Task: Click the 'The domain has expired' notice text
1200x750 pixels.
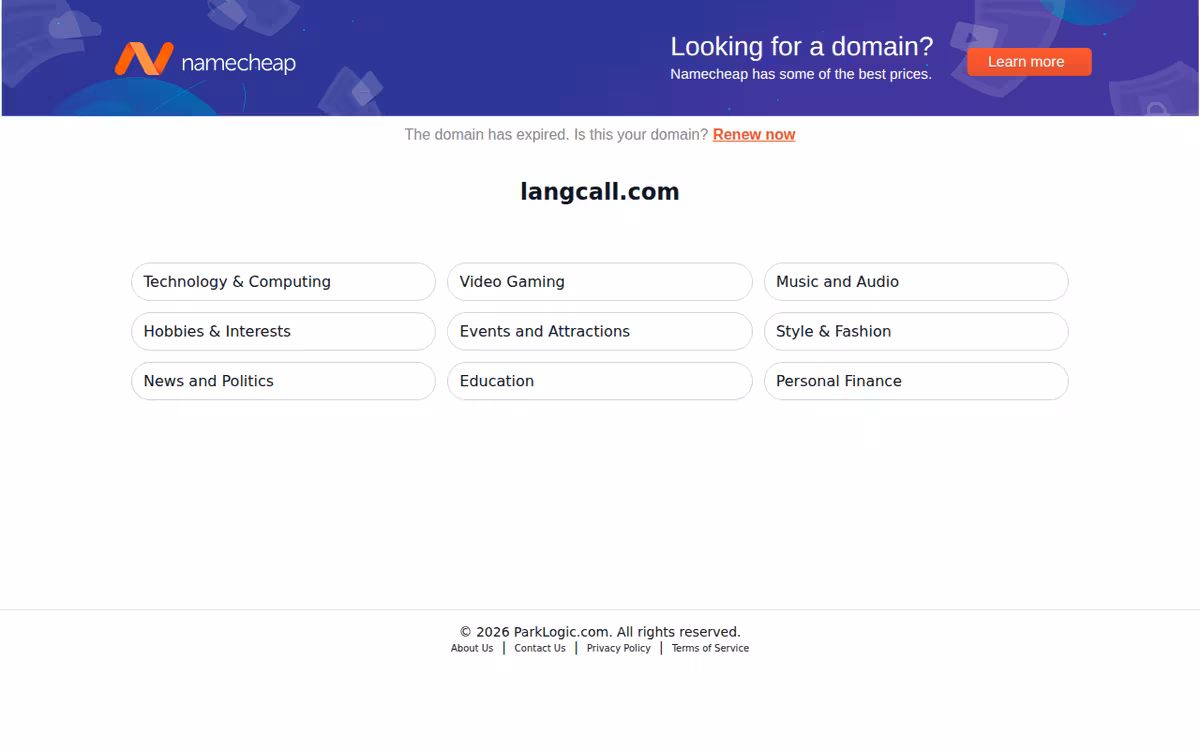Action: (x=556, y=135)
